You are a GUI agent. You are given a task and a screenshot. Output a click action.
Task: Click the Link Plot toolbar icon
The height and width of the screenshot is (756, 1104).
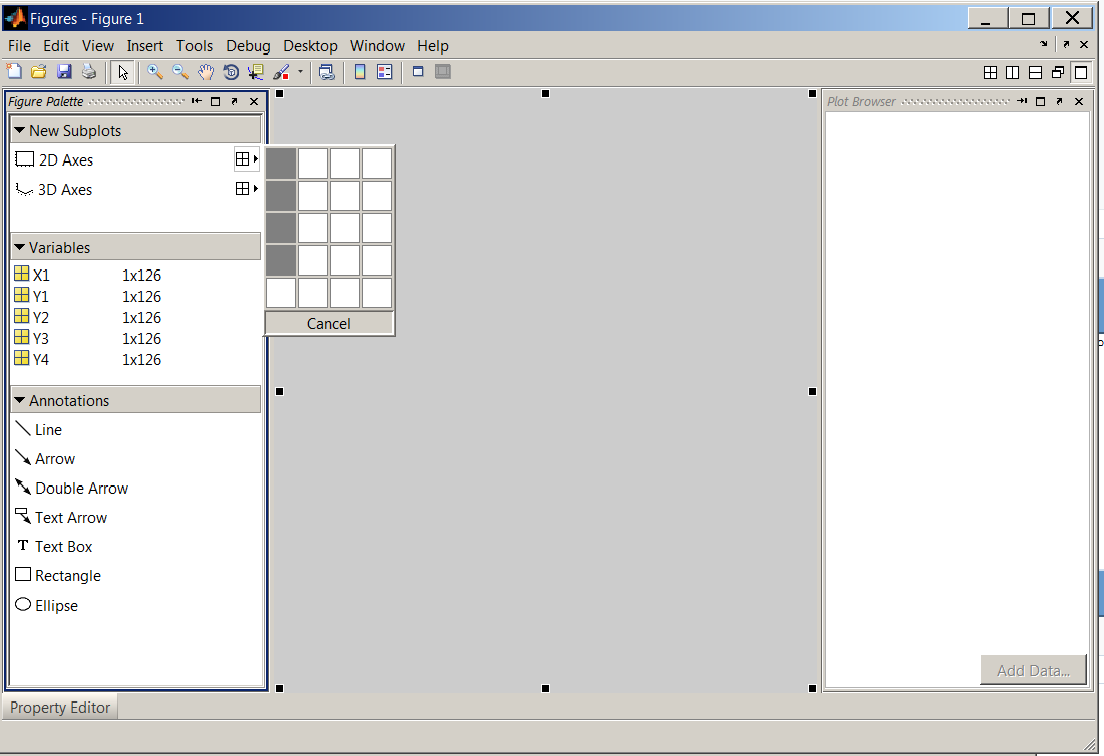[x=327, y=71]
